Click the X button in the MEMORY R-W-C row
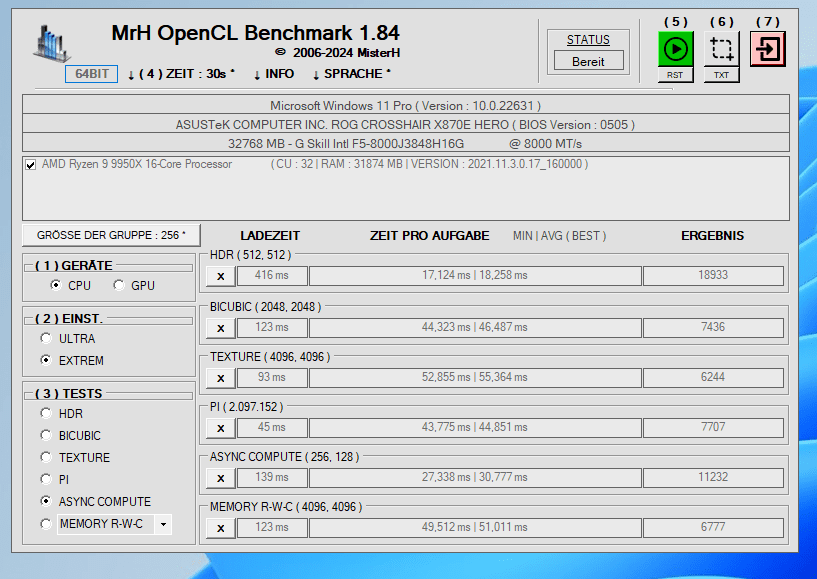Screen dimensions: 817x579 (x=220, y=528)
